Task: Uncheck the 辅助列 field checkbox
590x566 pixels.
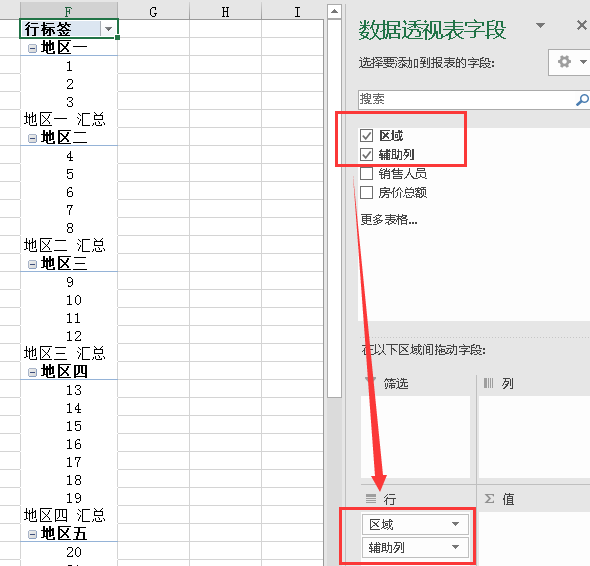Action: [x=366, y=154]
